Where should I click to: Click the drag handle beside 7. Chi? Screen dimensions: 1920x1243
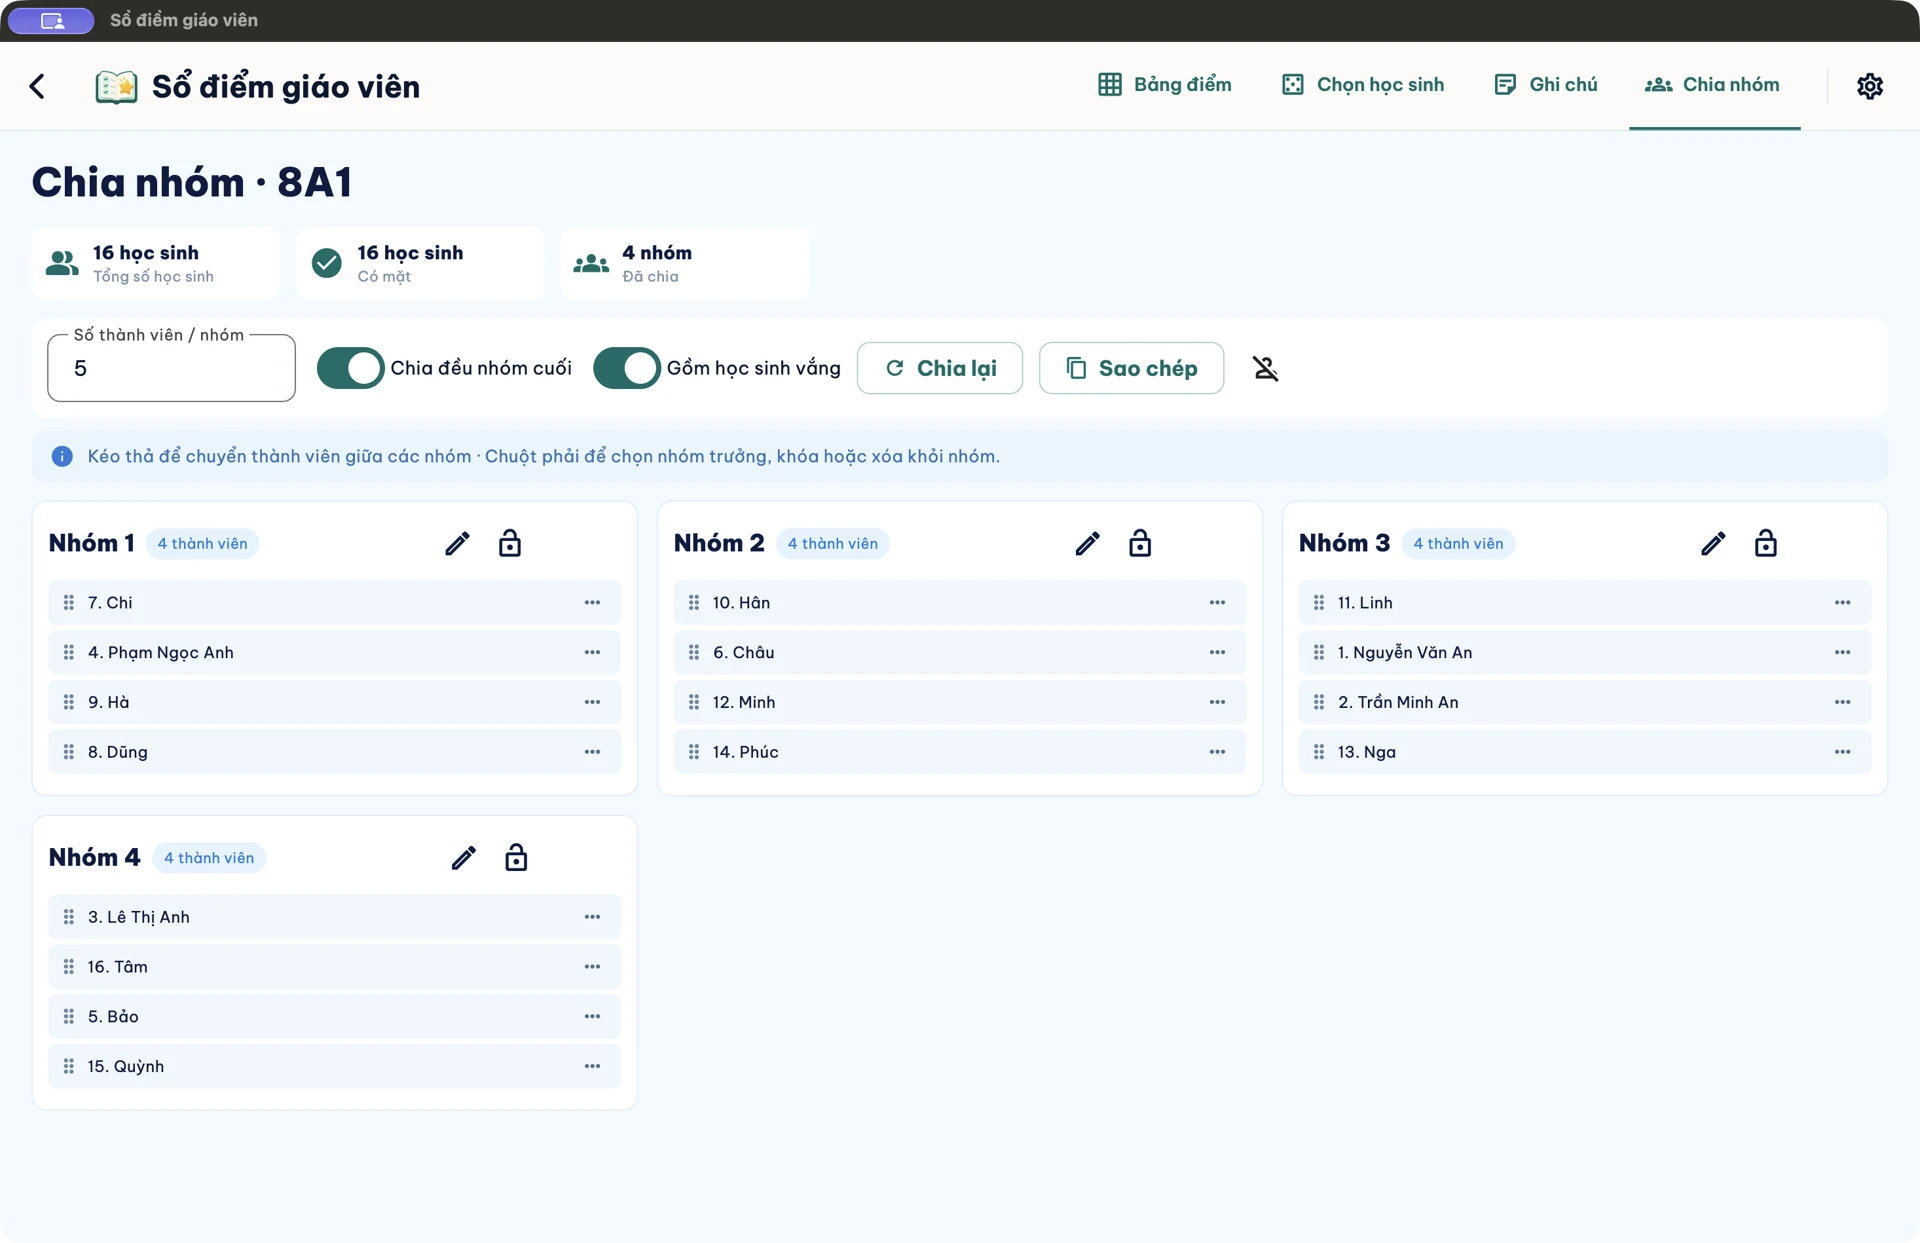69,602
